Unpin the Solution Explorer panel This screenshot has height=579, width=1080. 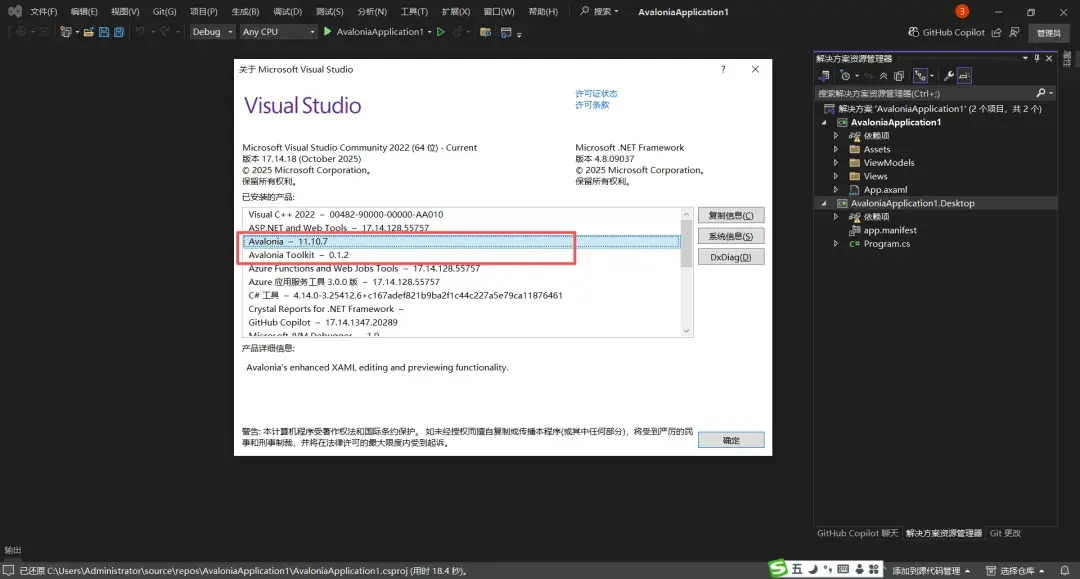point(1035,58)
